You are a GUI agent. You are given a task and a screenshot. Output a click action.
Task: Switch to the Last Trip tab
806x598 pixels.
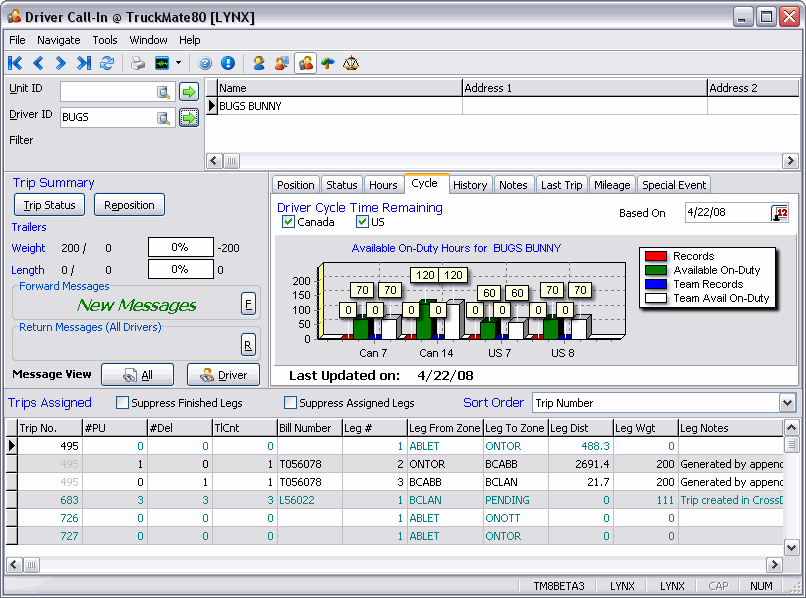[x=561, y=185]
